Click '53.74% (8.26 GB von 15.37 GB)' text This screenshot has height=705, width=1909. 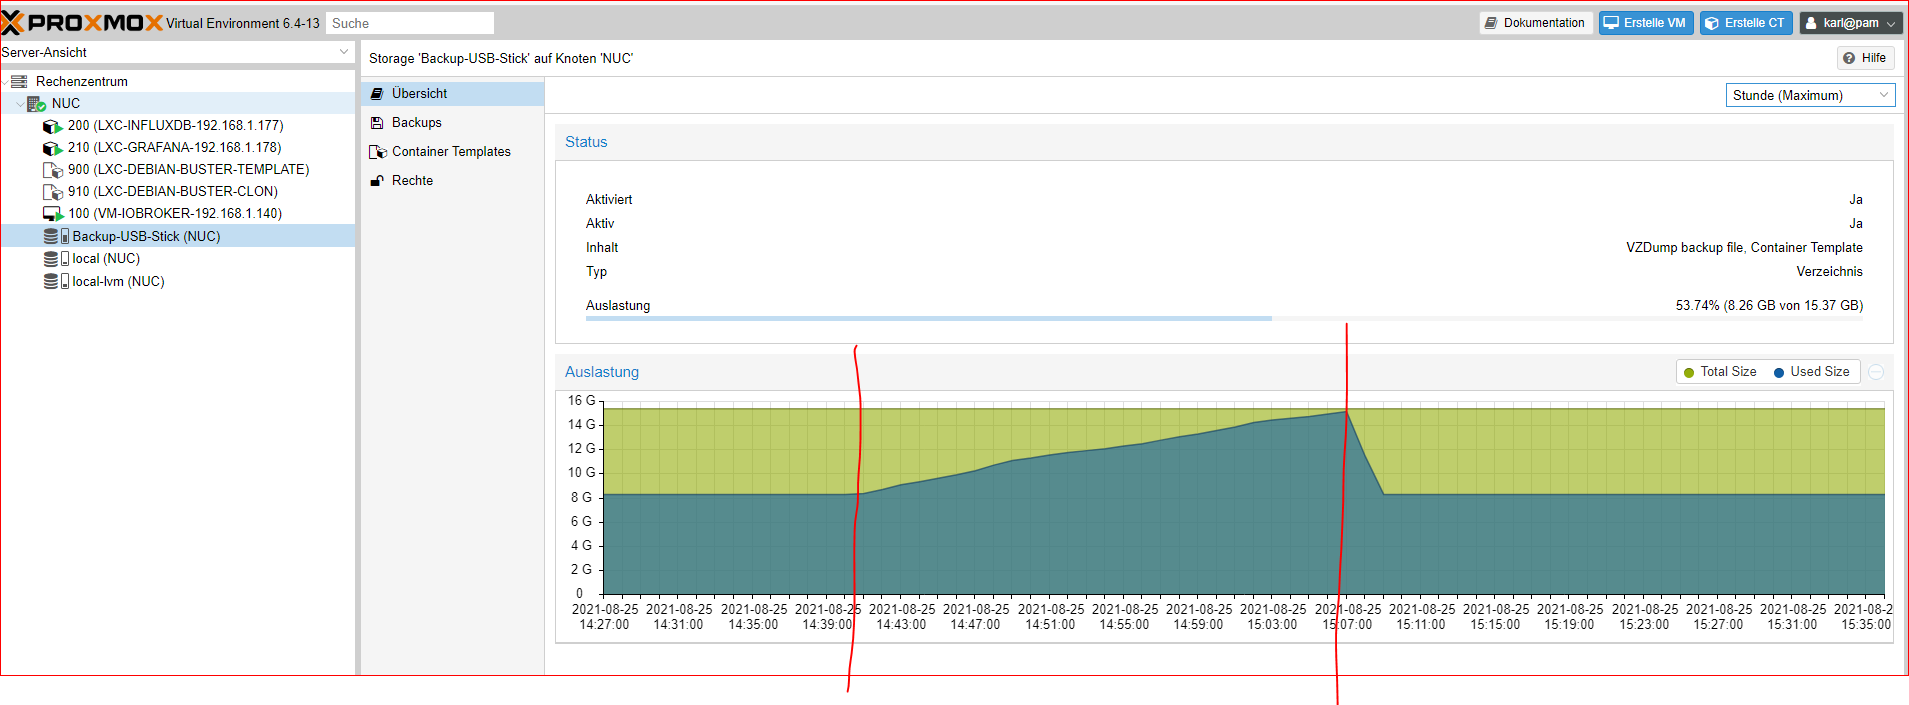point(1769,305)
